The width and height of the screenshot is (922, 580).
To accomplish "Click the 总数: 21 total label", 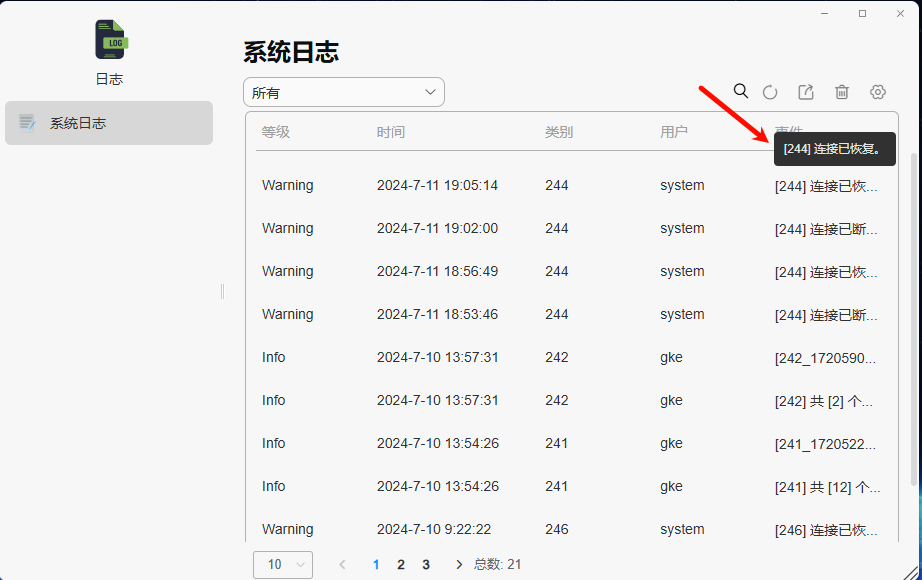I will 497,565.
